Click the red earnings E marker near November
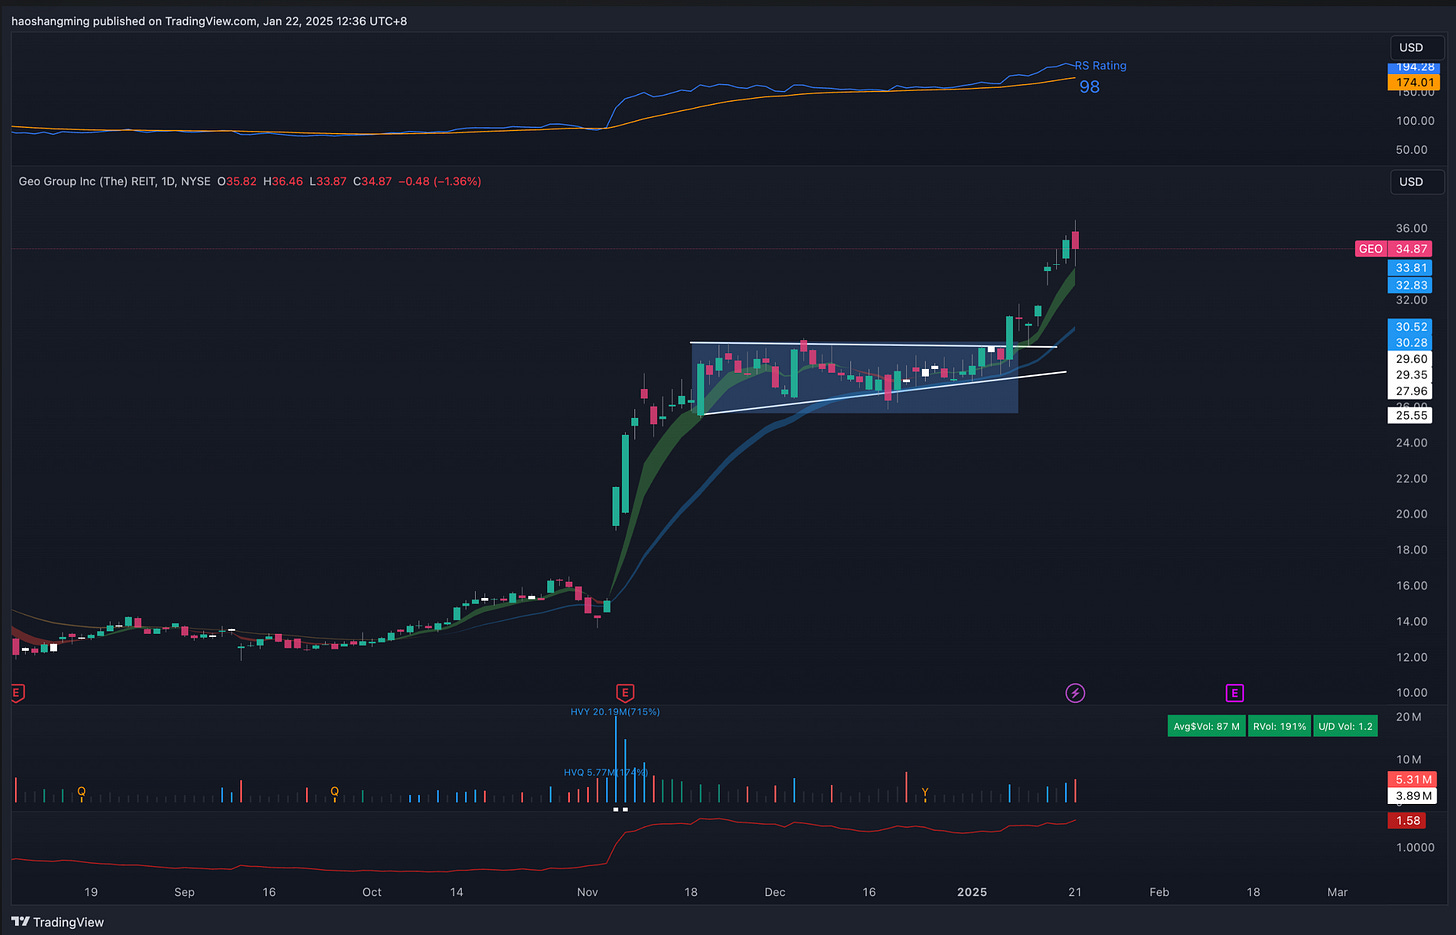 [625, 693]
